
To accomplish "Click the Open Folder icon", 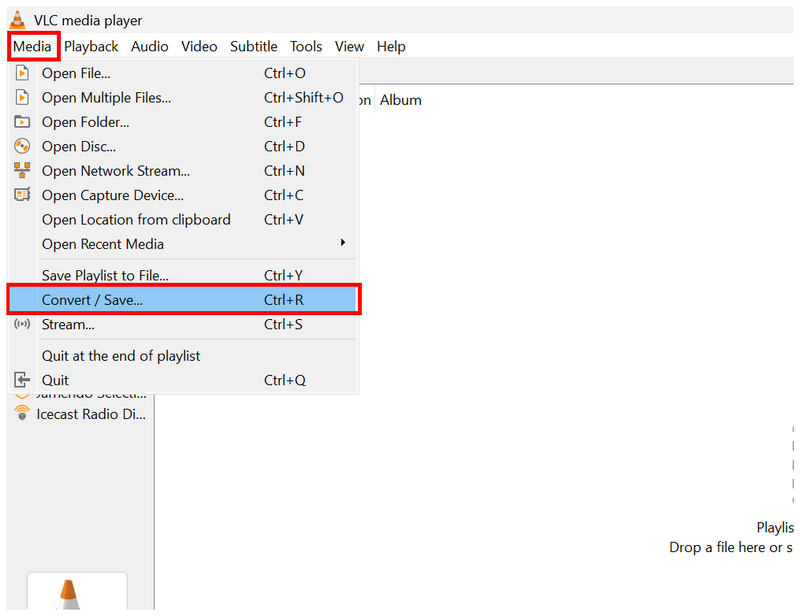I will pyautogui.click(x=22, y=121).
